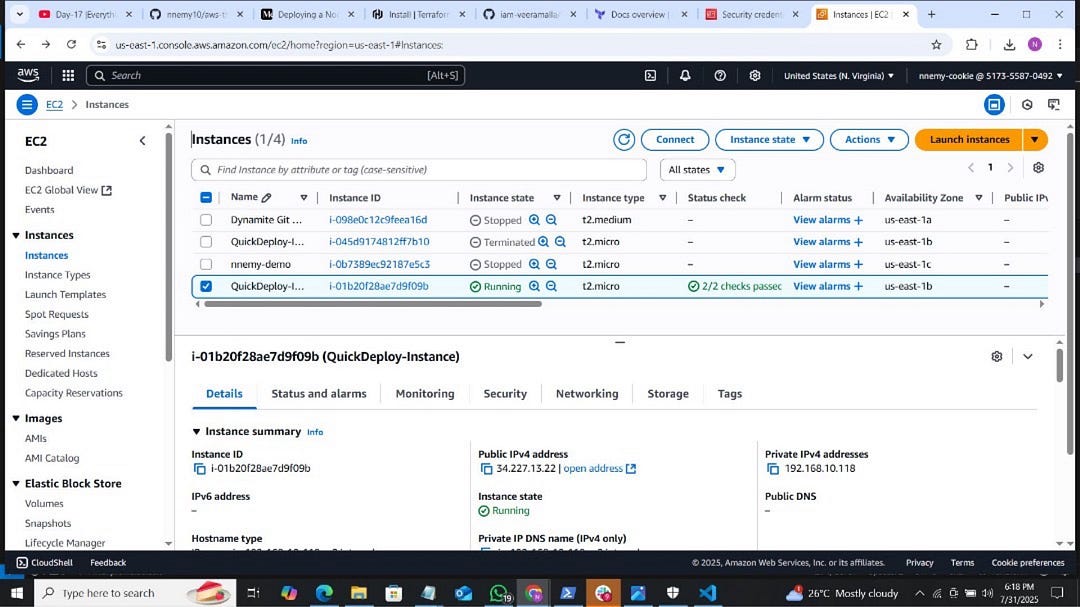
Task: Open the All states filter dropdown
Action: pyautogui.click(x=697, y=169)
